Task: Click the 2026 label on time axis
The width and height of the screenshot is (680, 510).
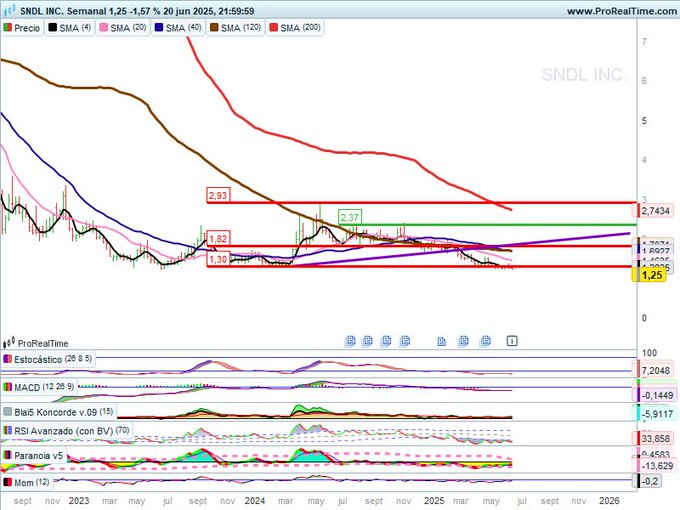Action: click(x=609, y=501)
